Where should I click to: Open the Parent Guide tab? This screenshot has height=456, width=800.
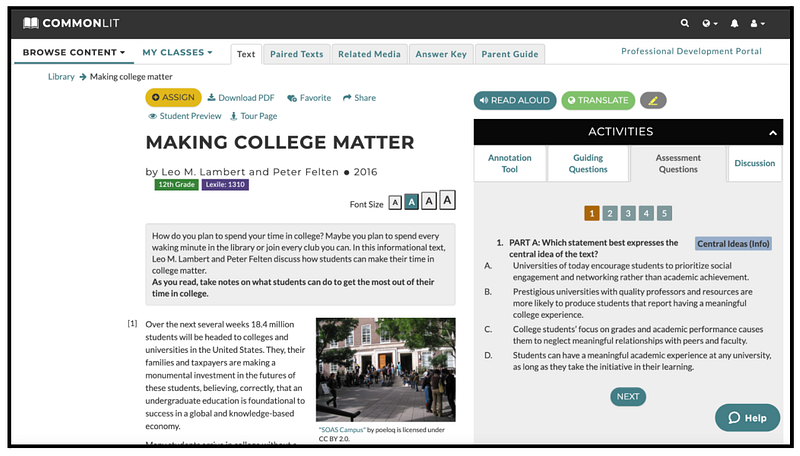pos(510,54)
